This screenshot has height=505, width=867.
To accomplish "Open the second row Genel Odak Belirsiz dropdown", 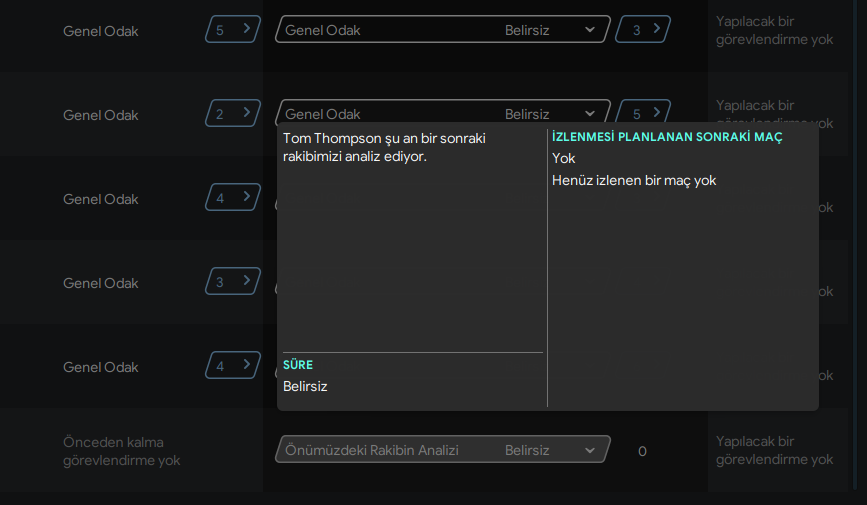I will [x=441, y=113].
